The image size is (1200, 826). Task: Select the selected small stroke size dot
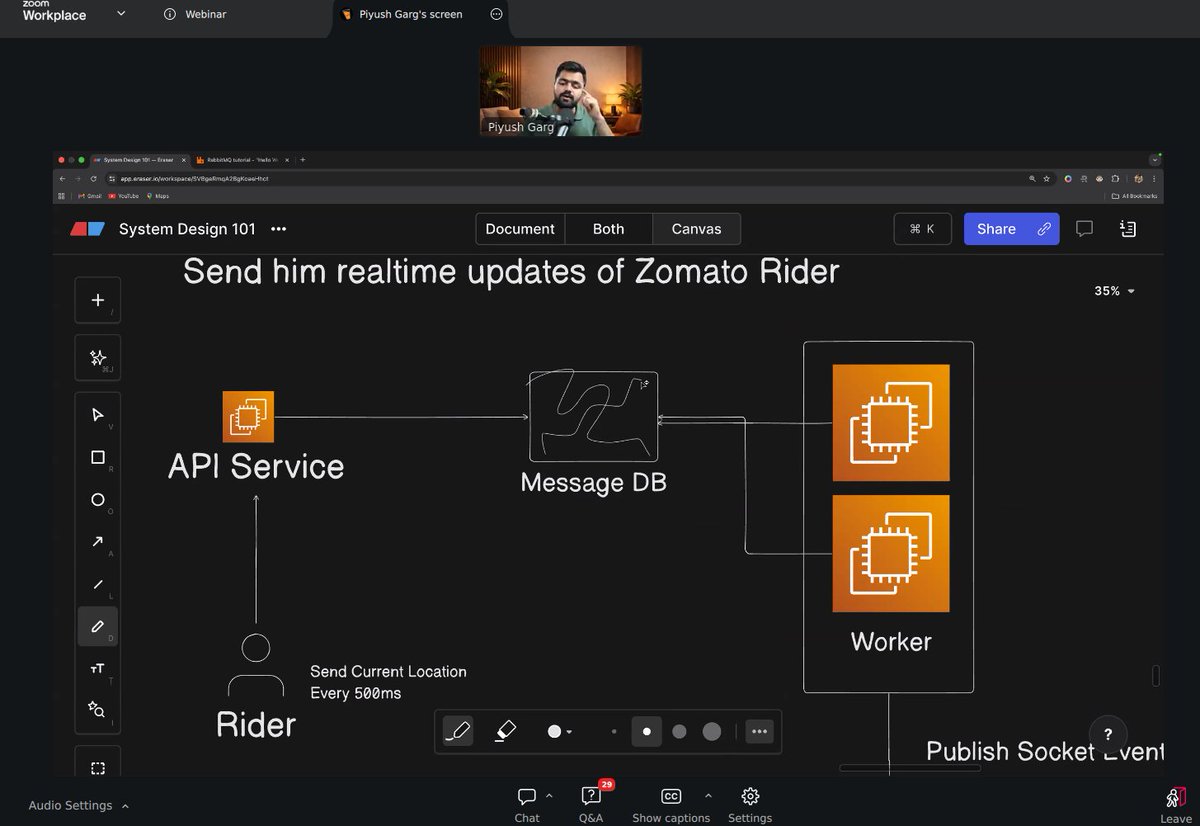[x=647, y=732]
